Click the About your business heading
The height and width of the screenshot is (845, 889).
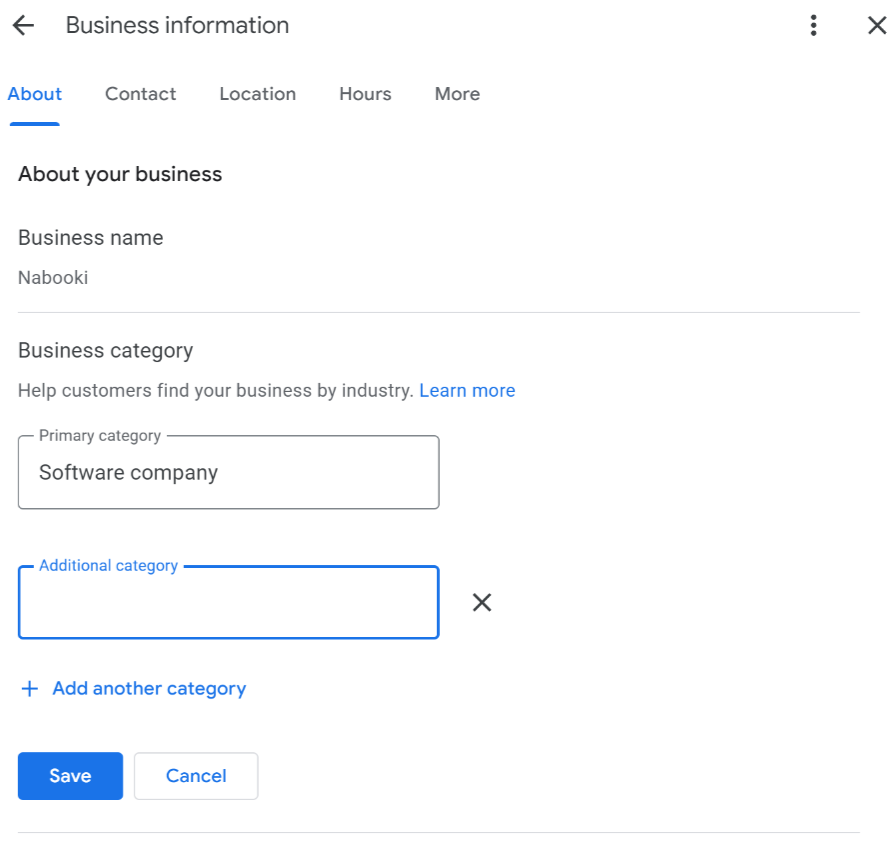coord(120,174)
